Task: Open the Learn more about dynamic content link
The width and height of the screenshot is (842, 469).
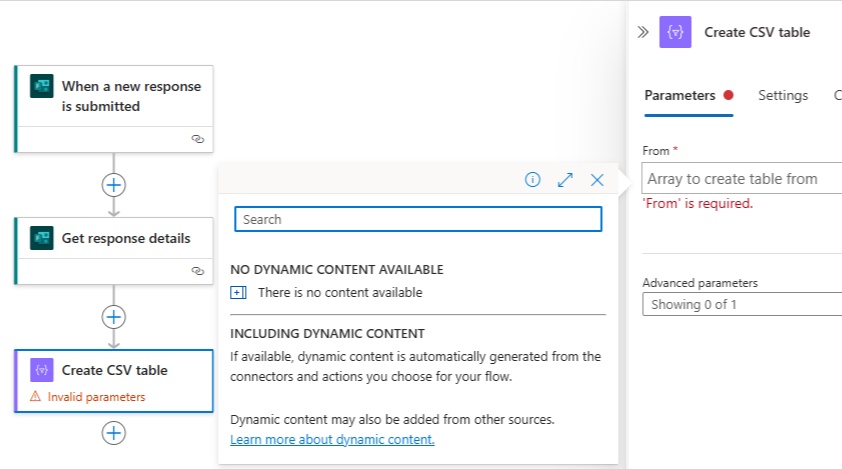Action: [x=332, y=440]
